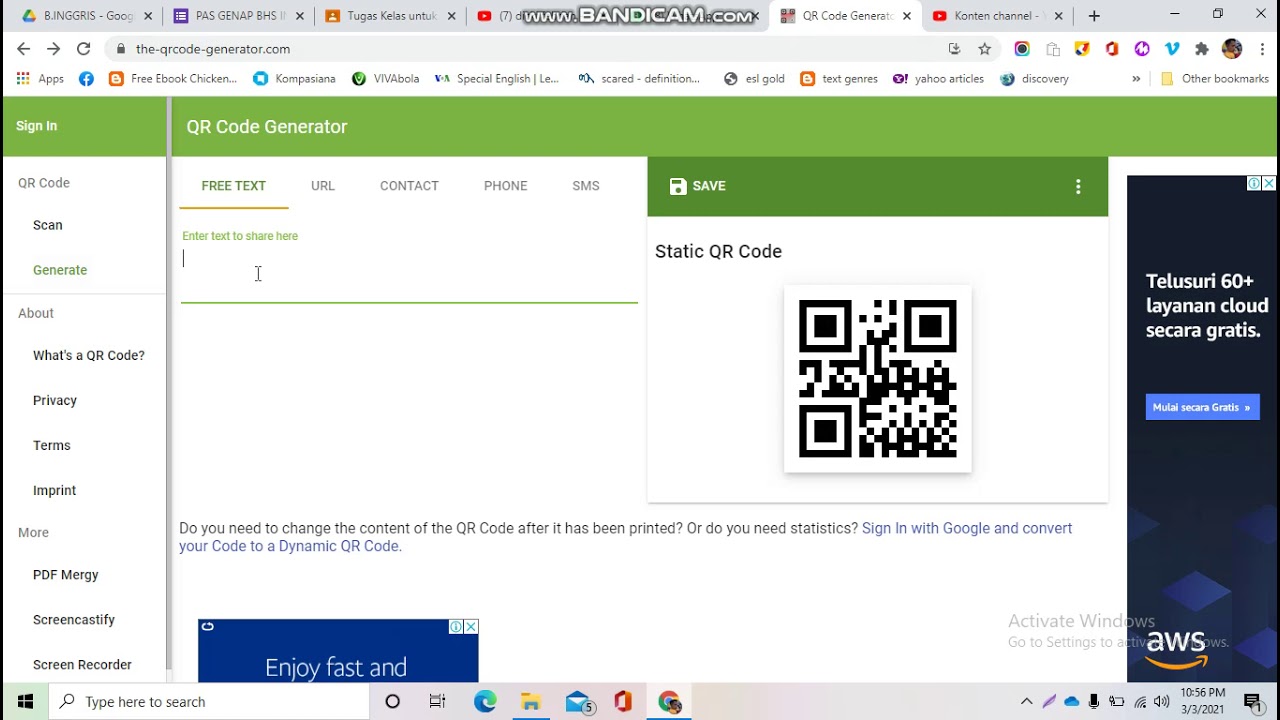This screenshot has width=1280, height=720.
Task: Click the generated QR code image
Action: tap(878, 379)
